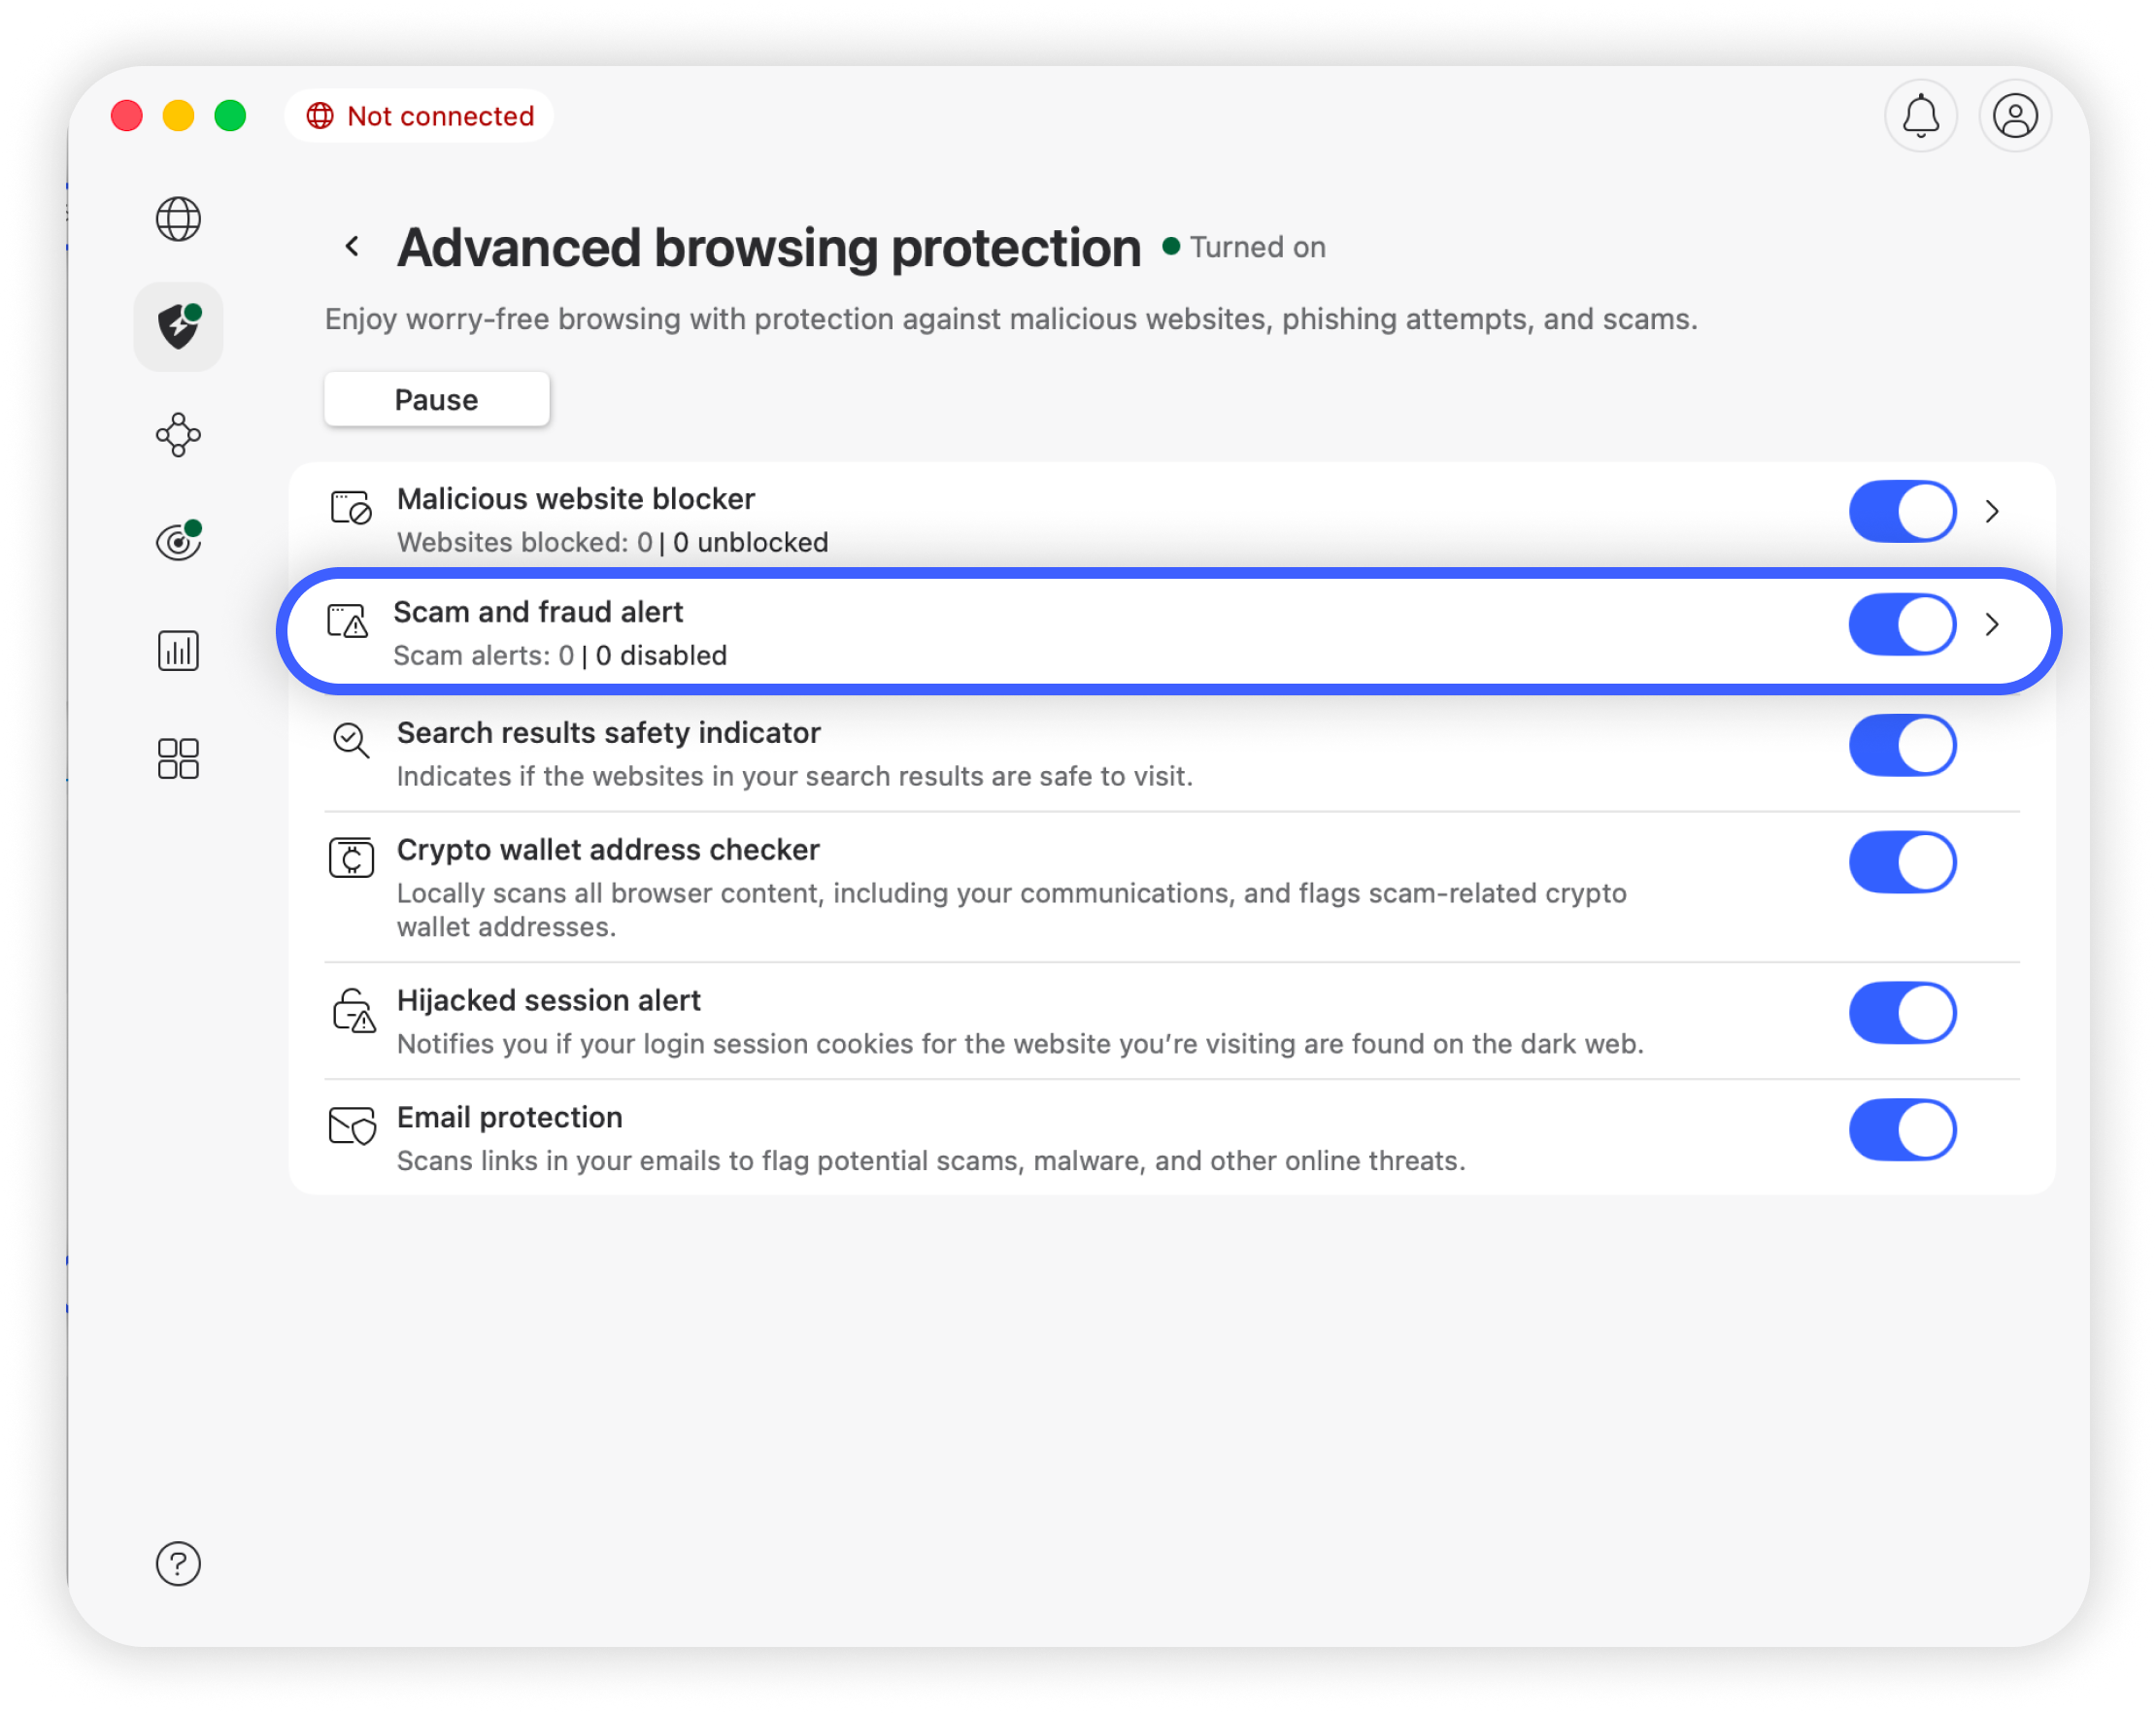Open the Meshnet sidebar icon
Viewport: 2156px width, 1713px height.
(x=178, y=435)
